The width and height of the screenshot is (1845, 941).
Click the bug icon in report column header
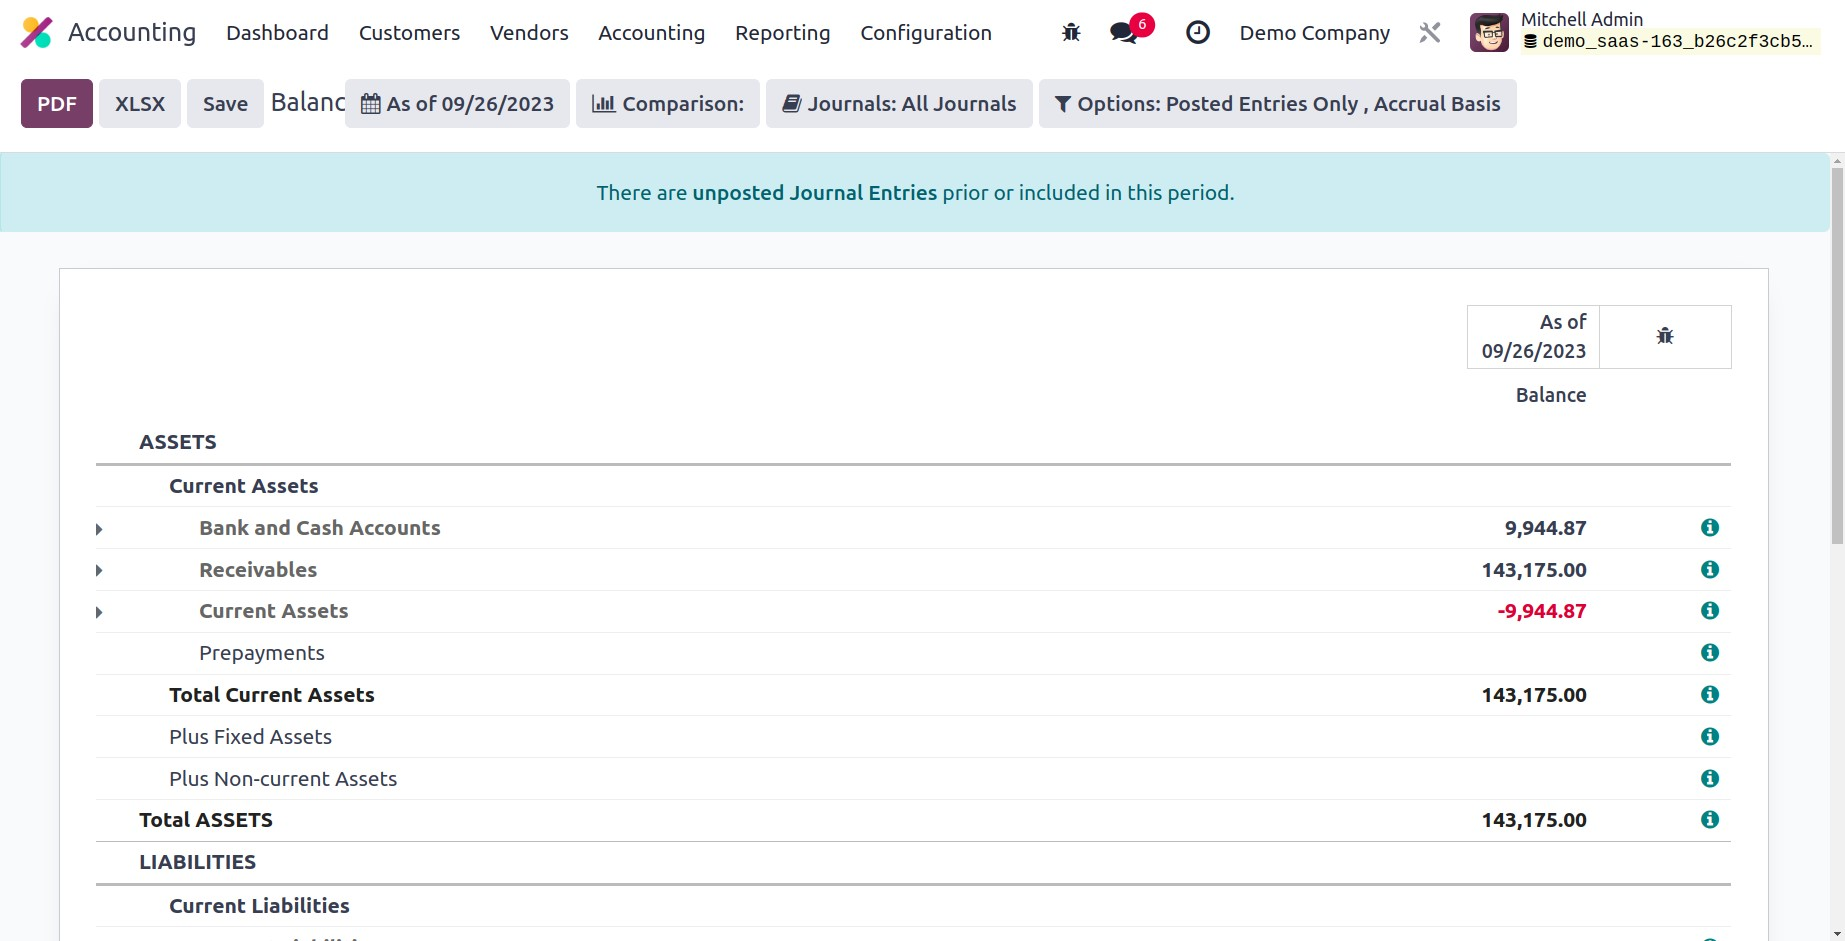tap(1664, 336)
